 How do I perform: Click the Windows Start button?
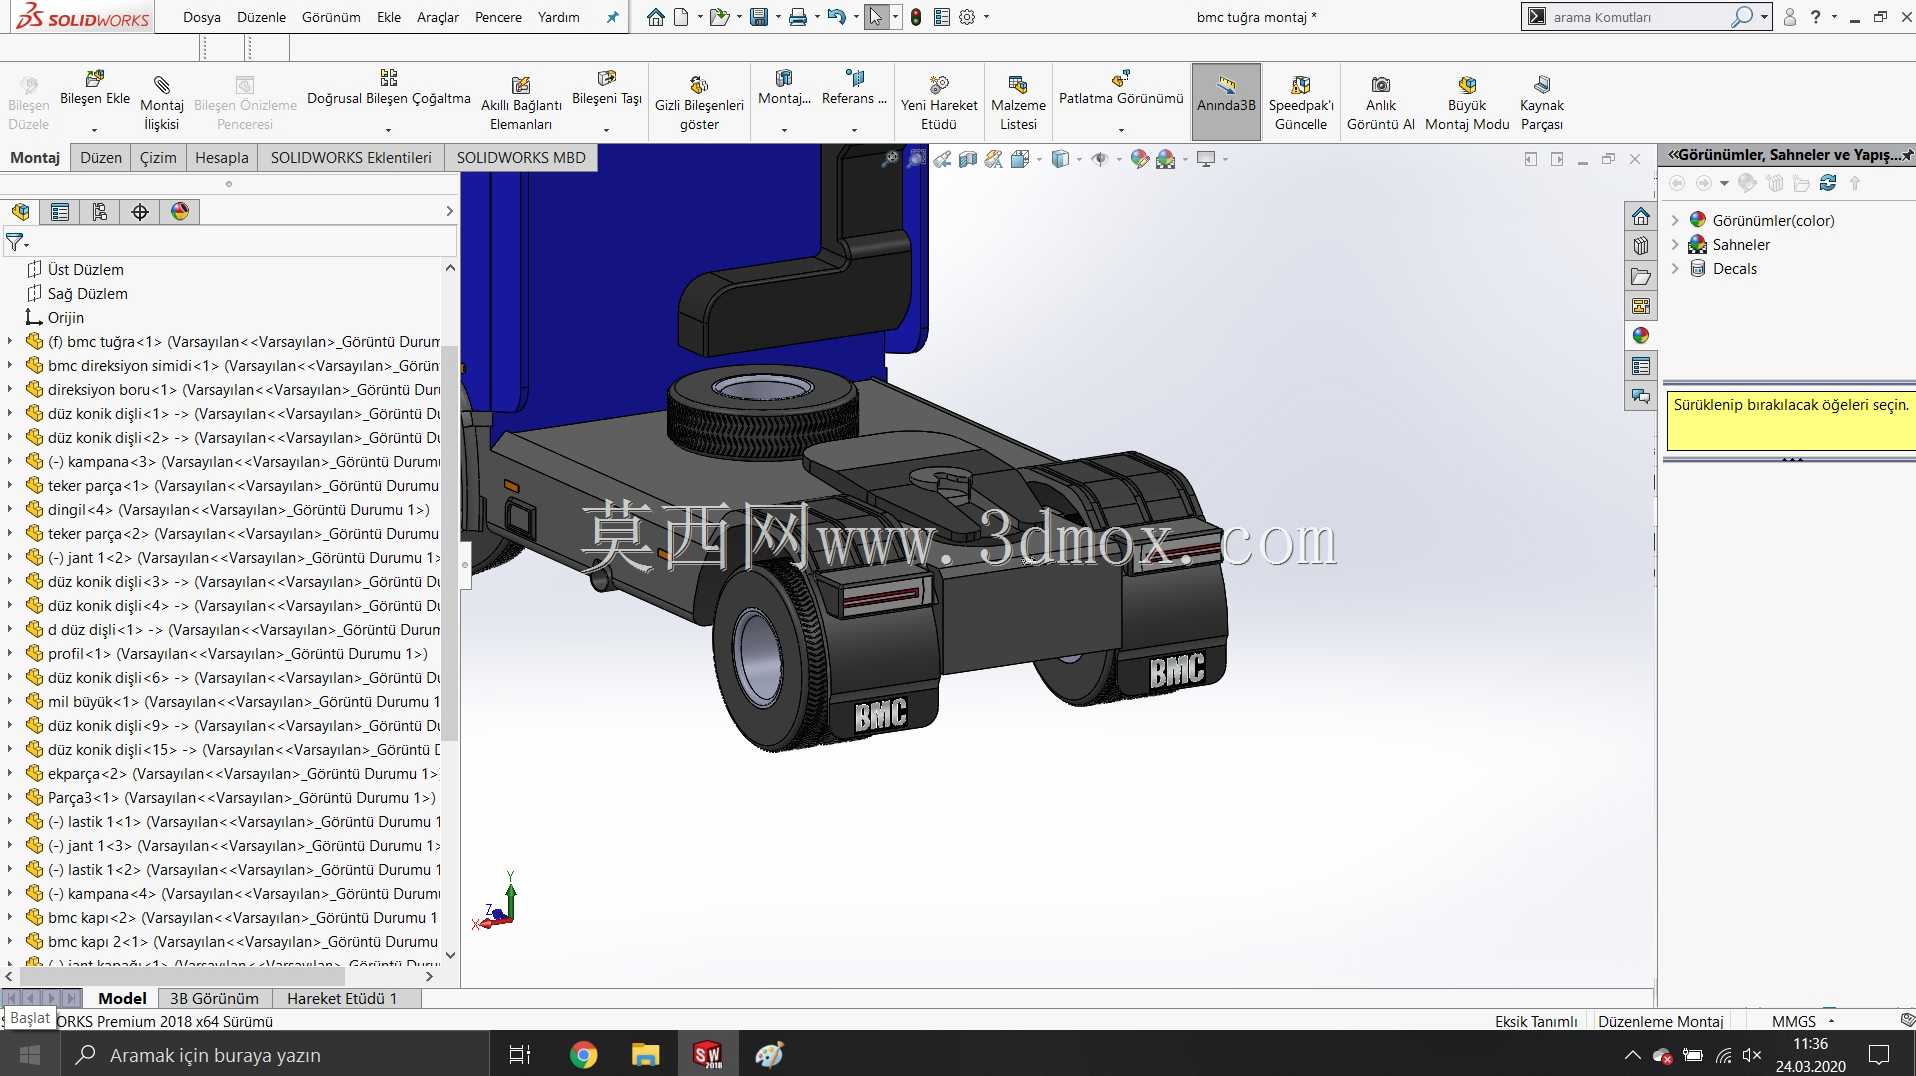pos(30,1055)
